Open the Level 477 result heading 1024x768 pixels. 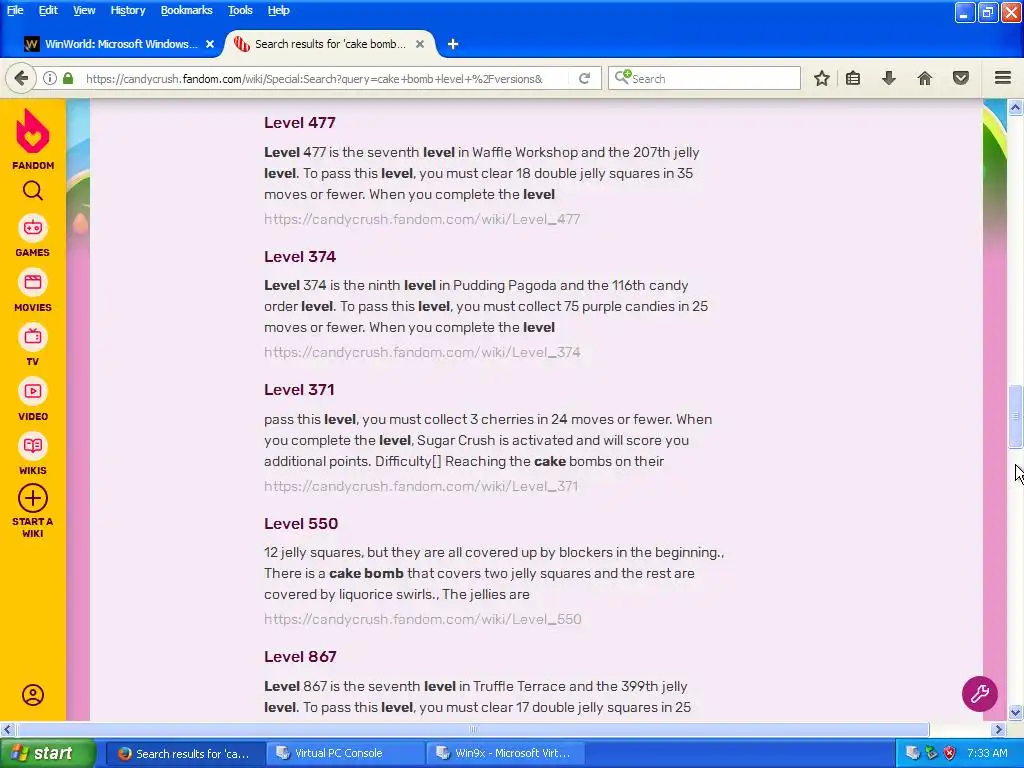point(299,123)
